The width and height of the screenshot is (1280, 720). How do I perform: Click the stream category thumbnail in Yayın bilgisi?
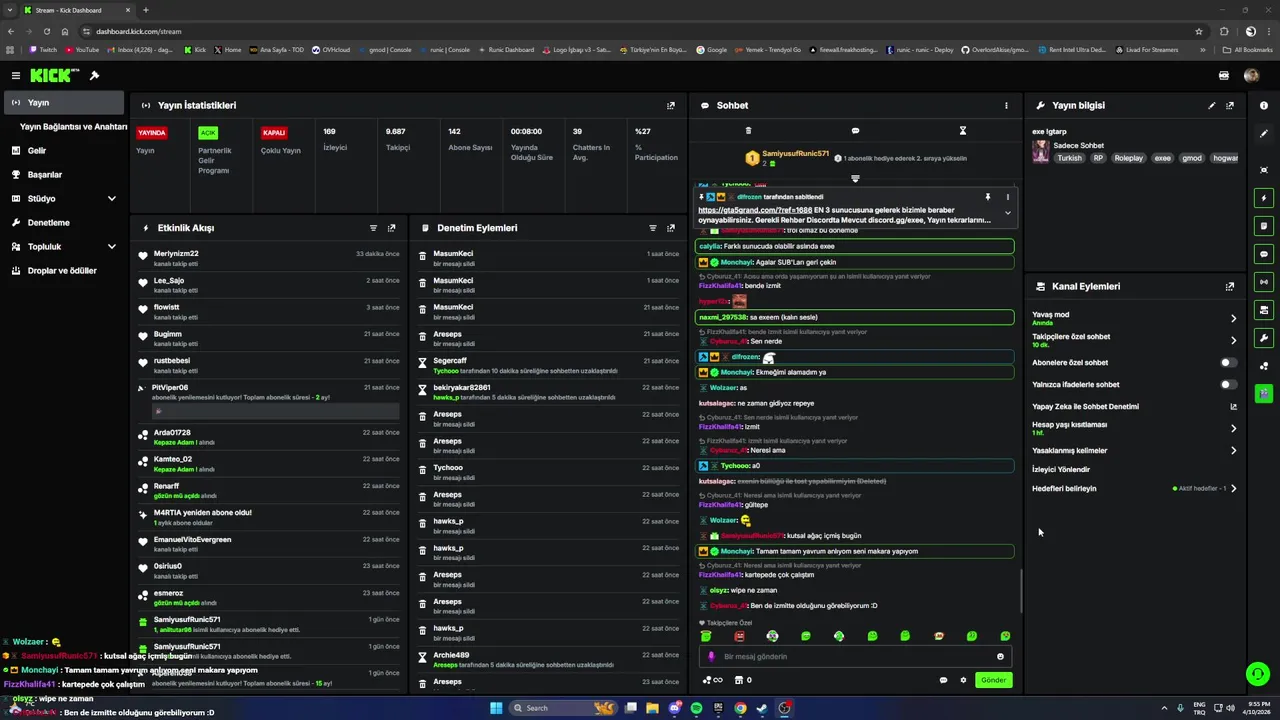(1041, 151)
